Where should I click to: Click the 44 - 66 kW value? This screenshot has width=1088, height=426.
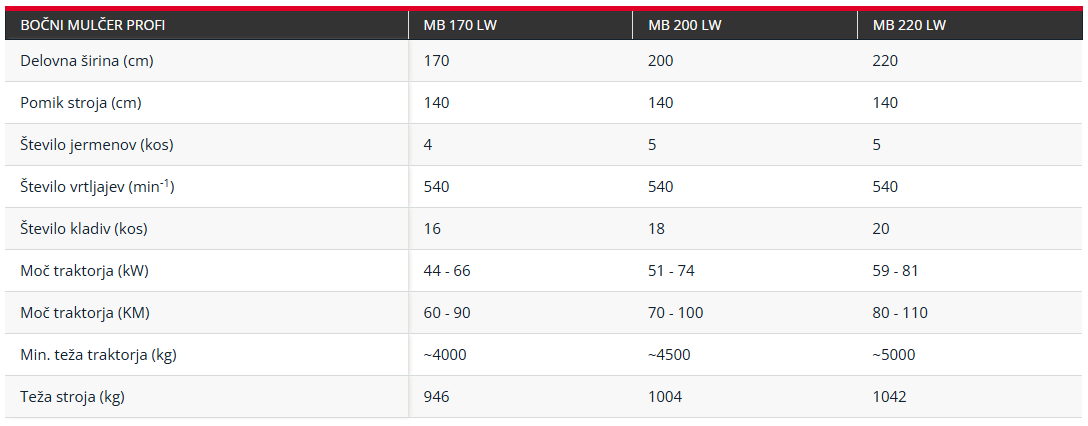pyautogui.click(x=447, y=271)
